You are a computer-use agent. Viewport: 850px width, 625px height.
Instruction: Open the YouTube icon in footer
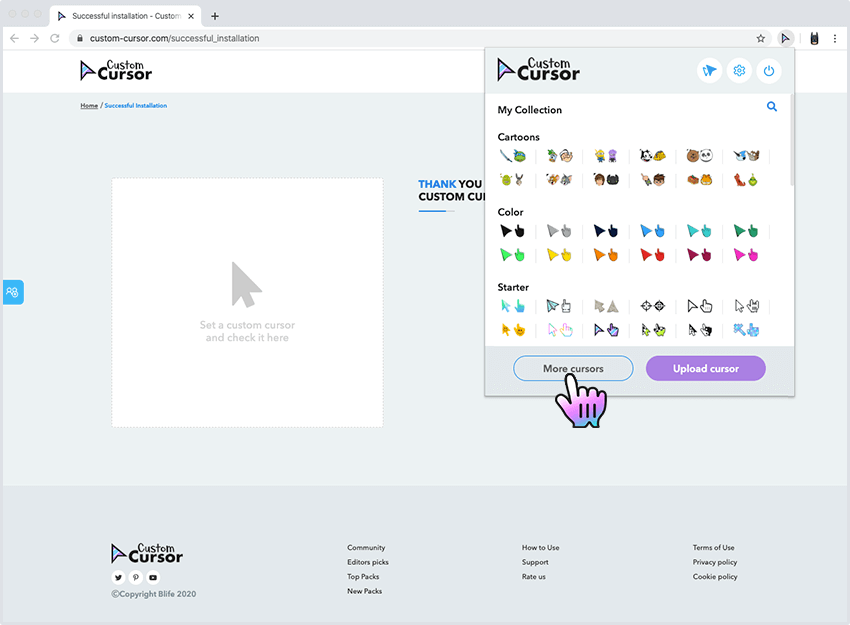click(153, 577)
